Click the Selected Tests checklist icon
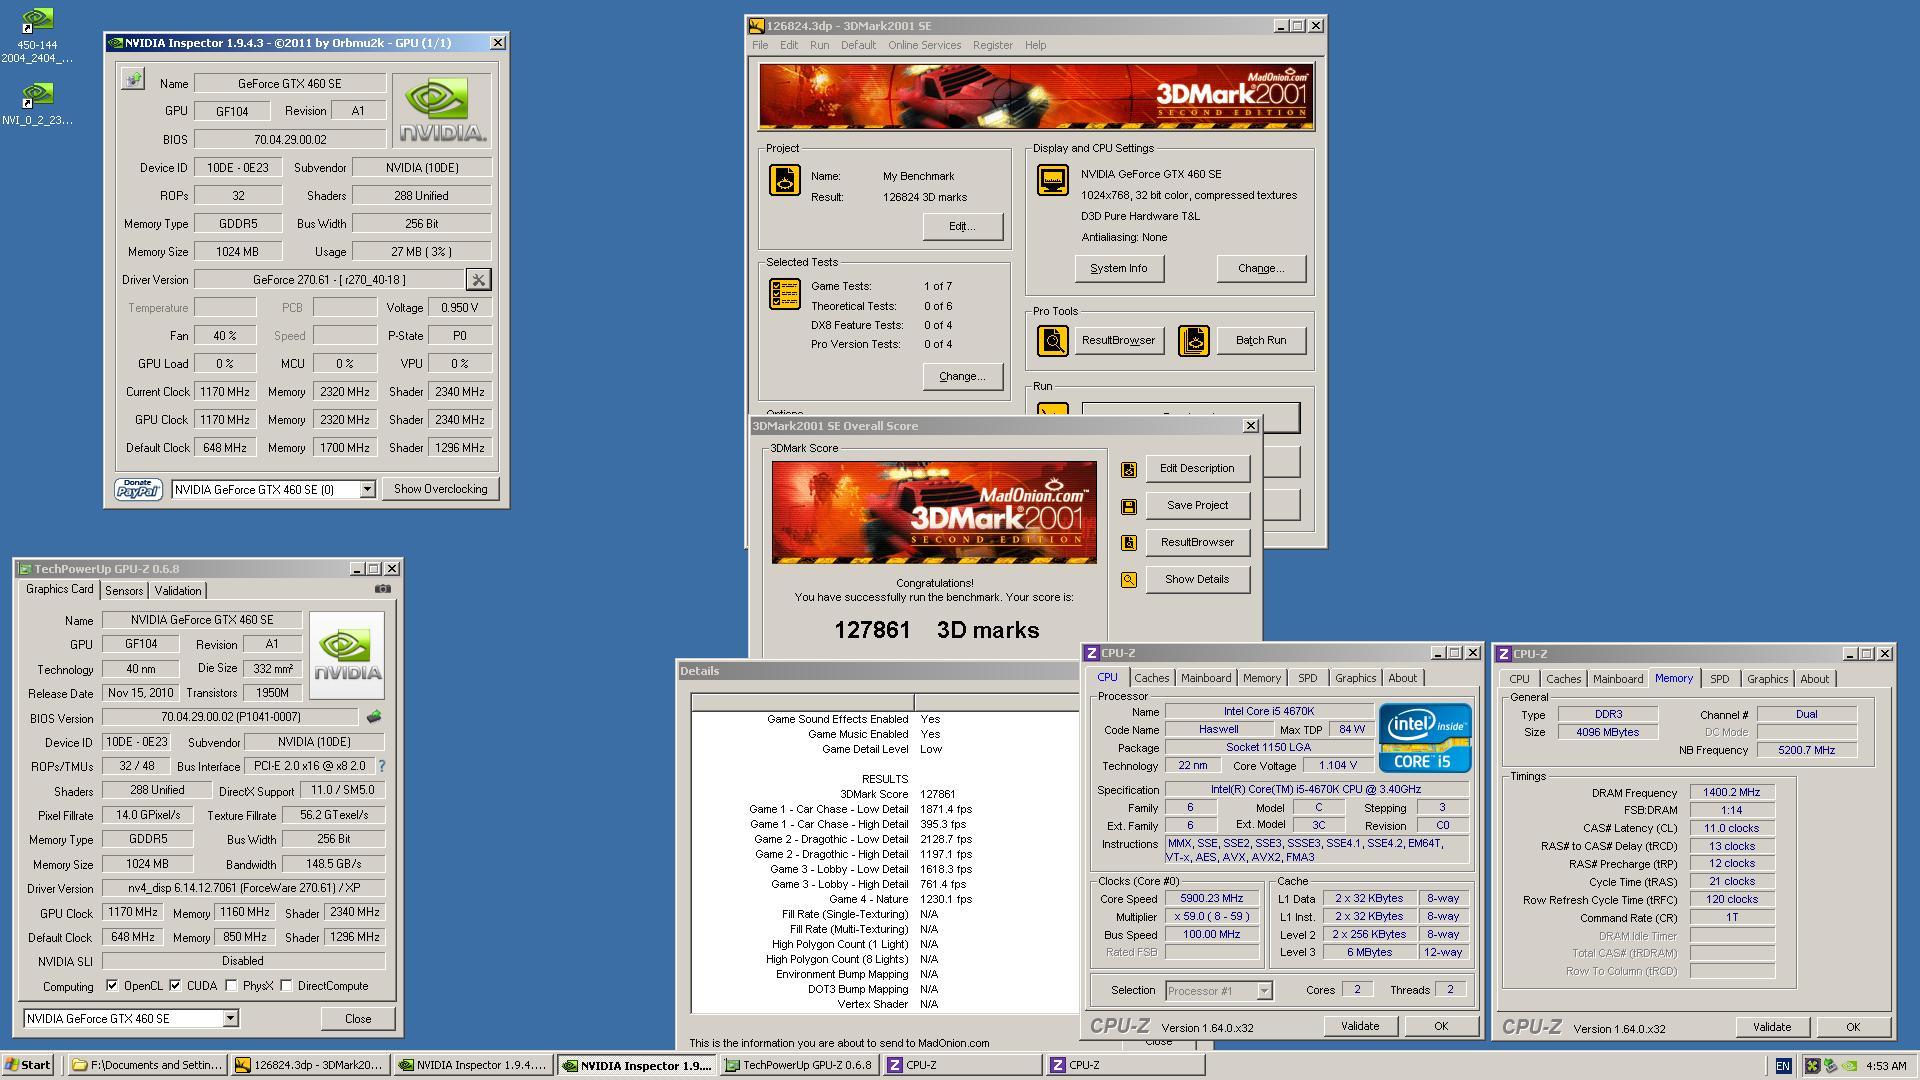 pyautogui.click(x=785, y=294)
